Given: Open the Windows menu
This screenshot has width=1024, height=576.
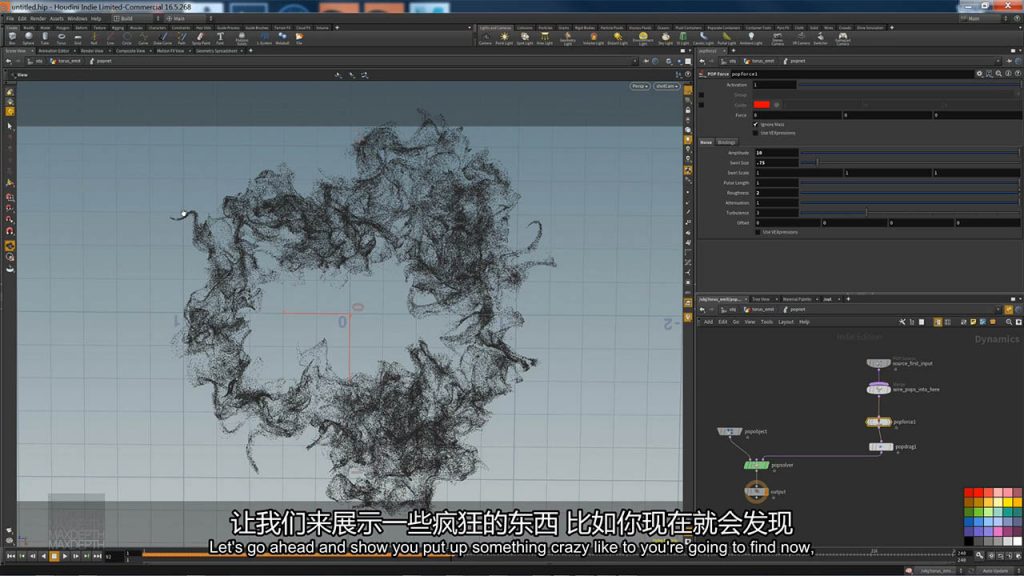Looking at the screenshot, I should tap(77, 18).
